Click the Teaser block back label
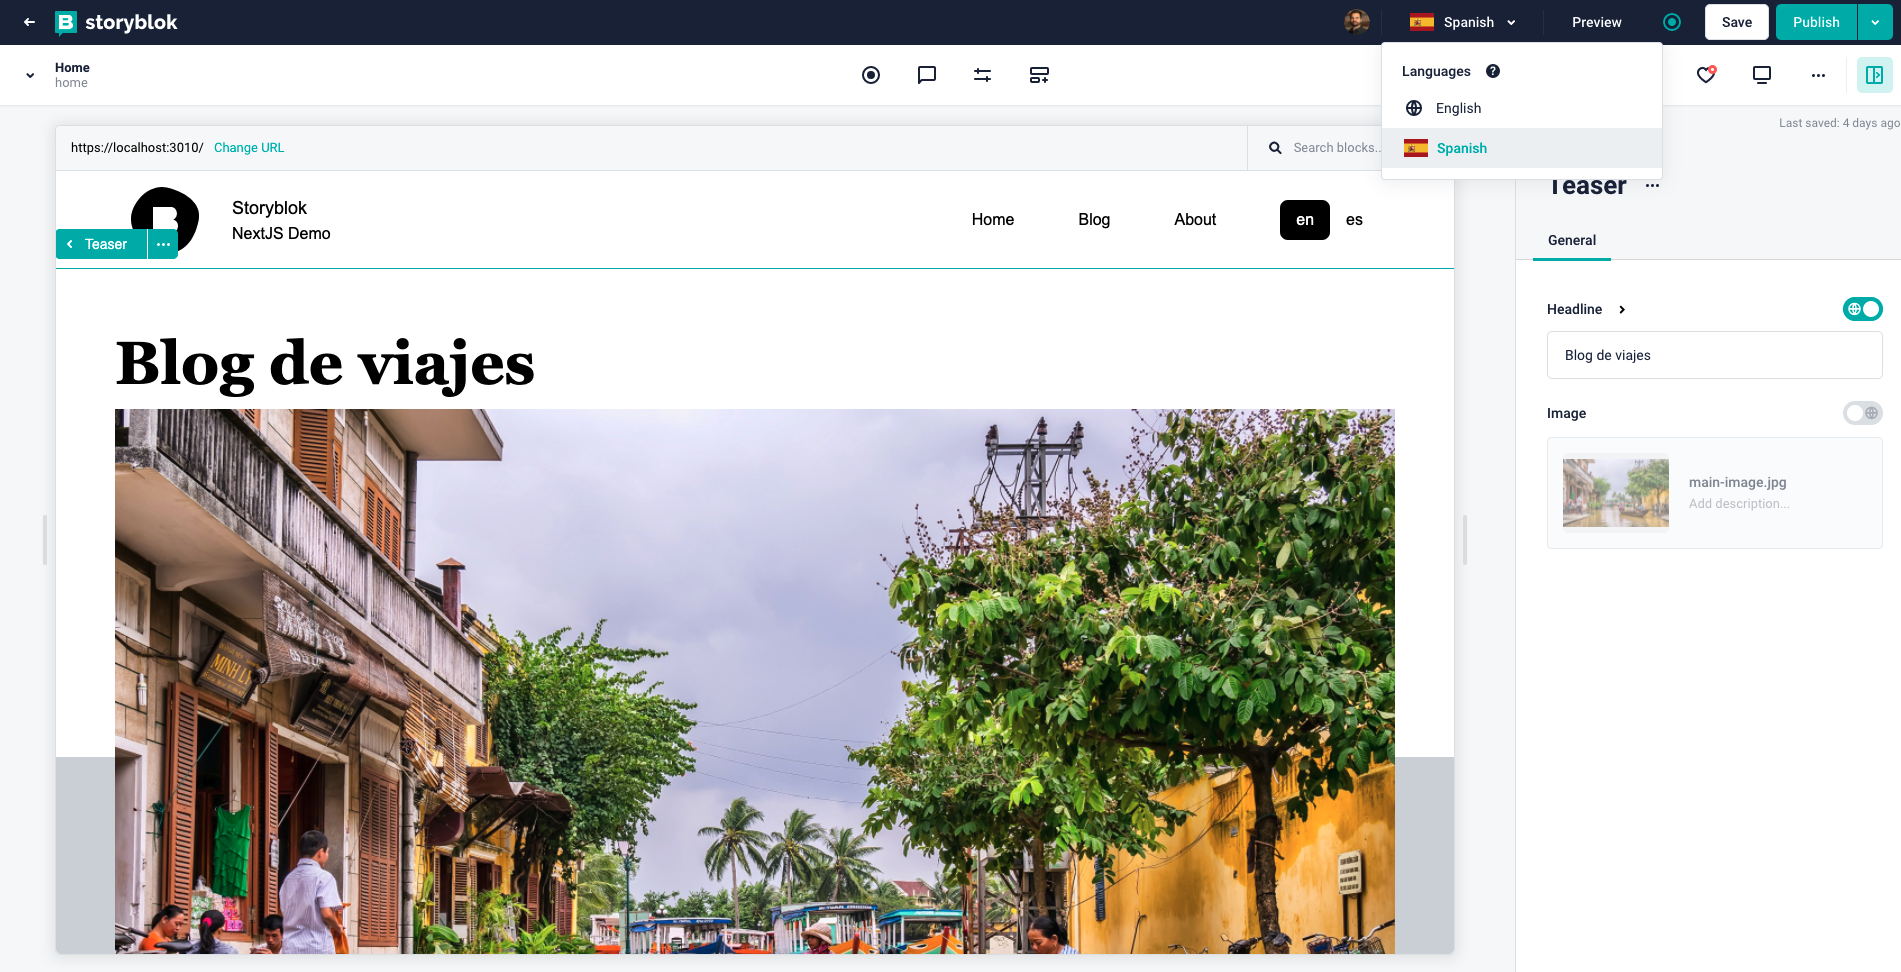Screen dimensions: 1901x972 coord(101,244)
